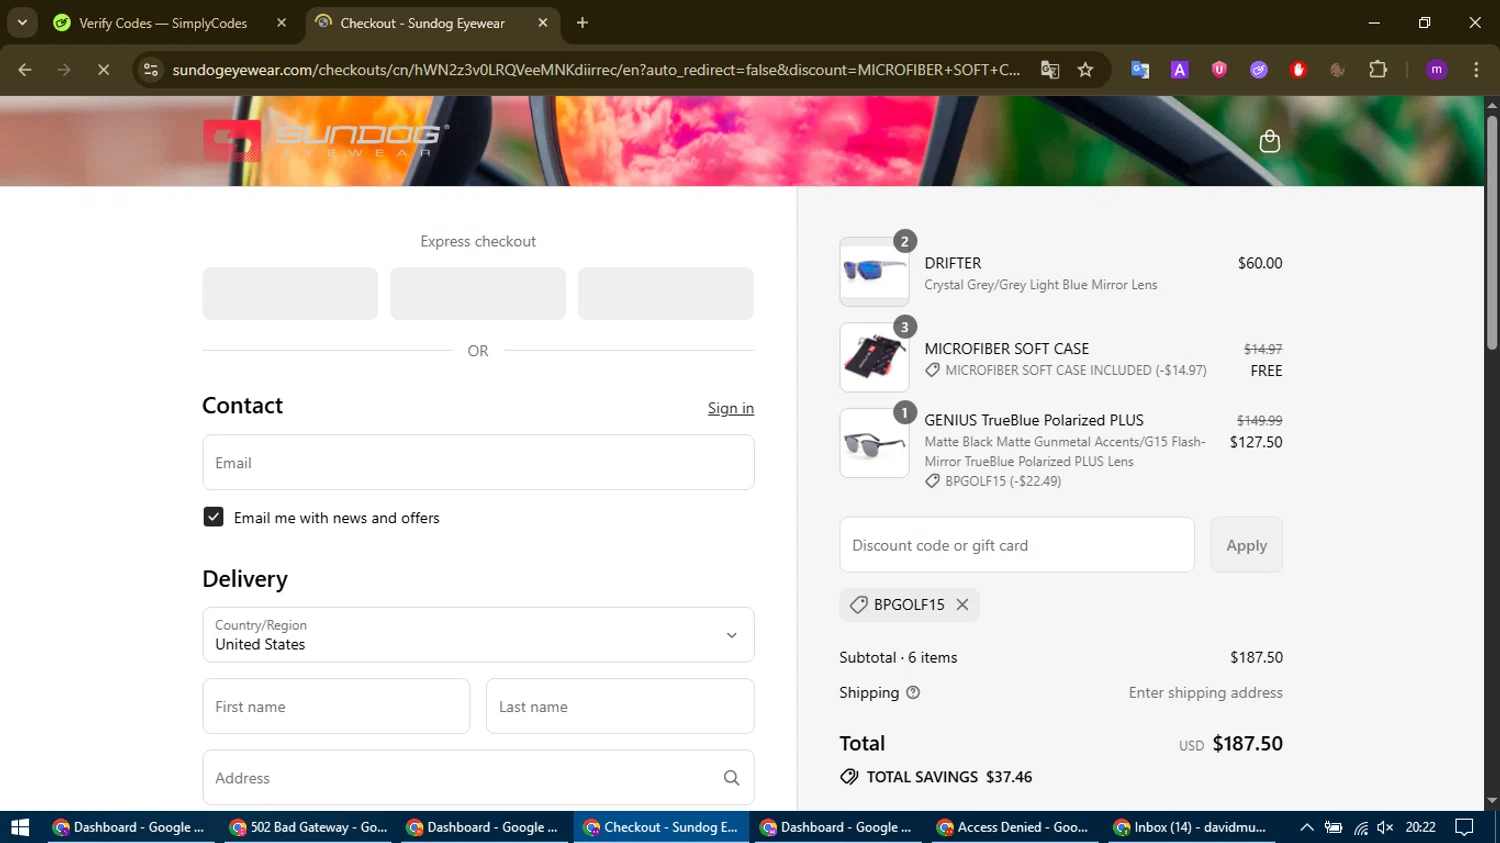Click the browser address bar URL
The width and height of the screenshot is (1500, 843).
coord(596,70)
